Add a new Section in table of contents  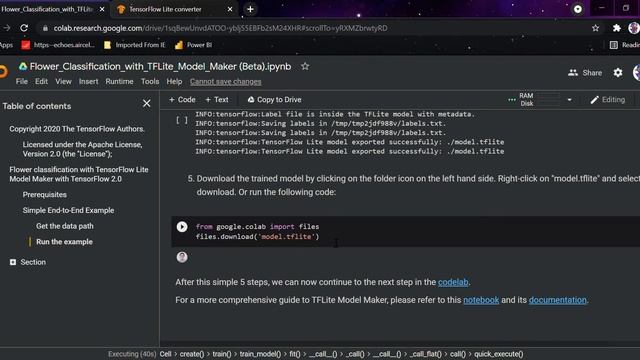pos(28,262)
